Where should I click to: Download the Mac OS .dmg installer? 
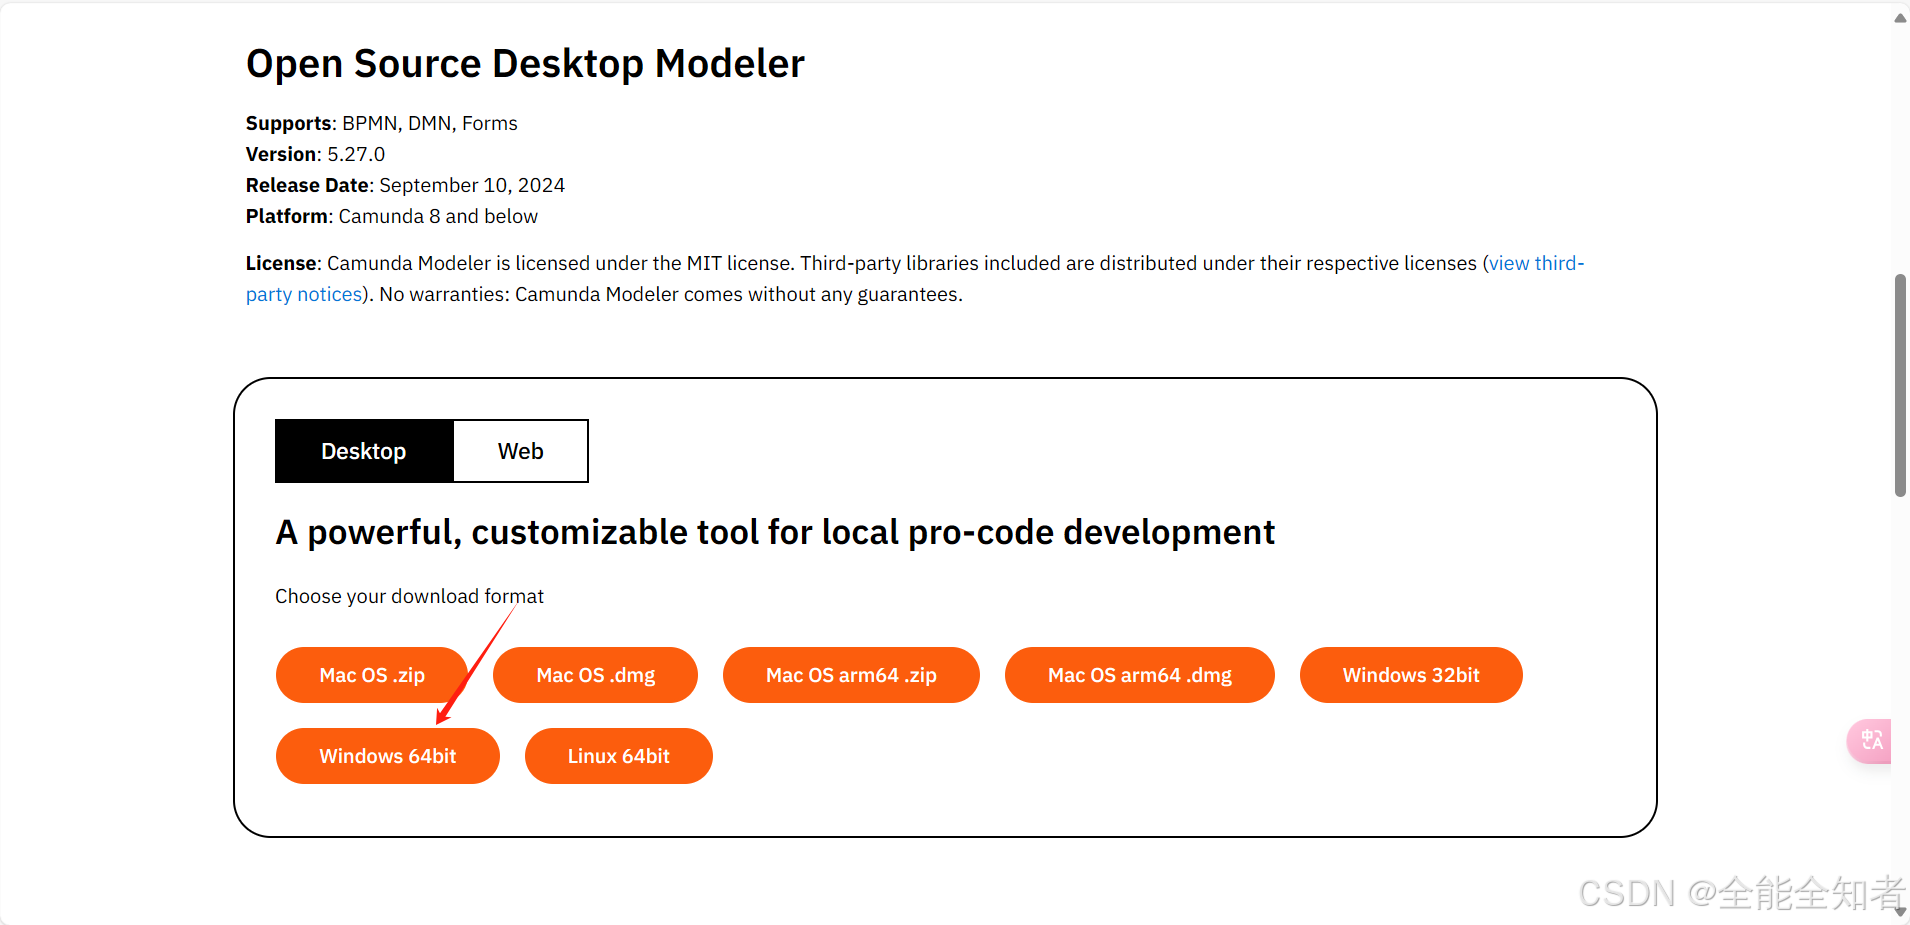[x=596, y=675]
